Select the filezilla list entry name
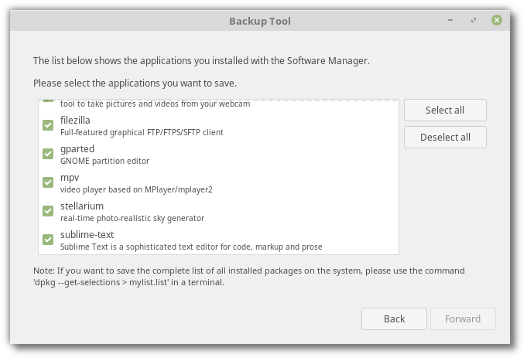Image resolution: width=526 pixels, height=360 pixels. coord(75,120)
